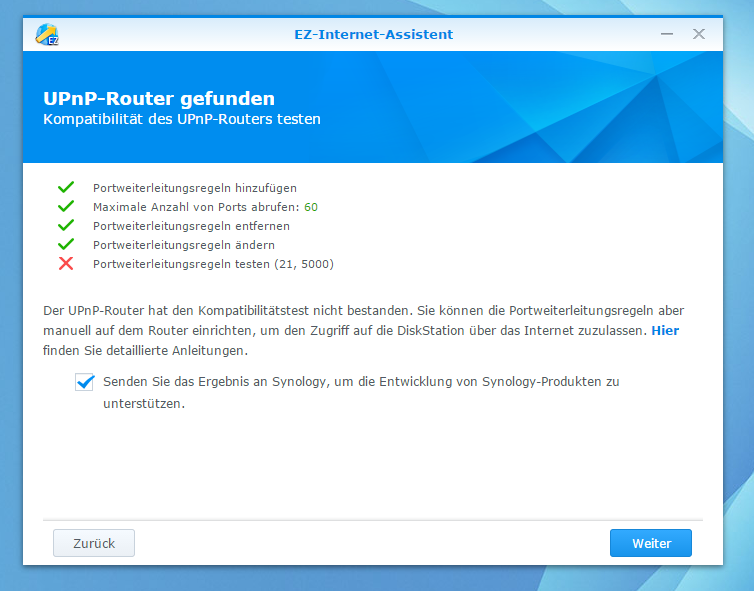
Task: Click the Zurück button
Action: coord(94,543)
